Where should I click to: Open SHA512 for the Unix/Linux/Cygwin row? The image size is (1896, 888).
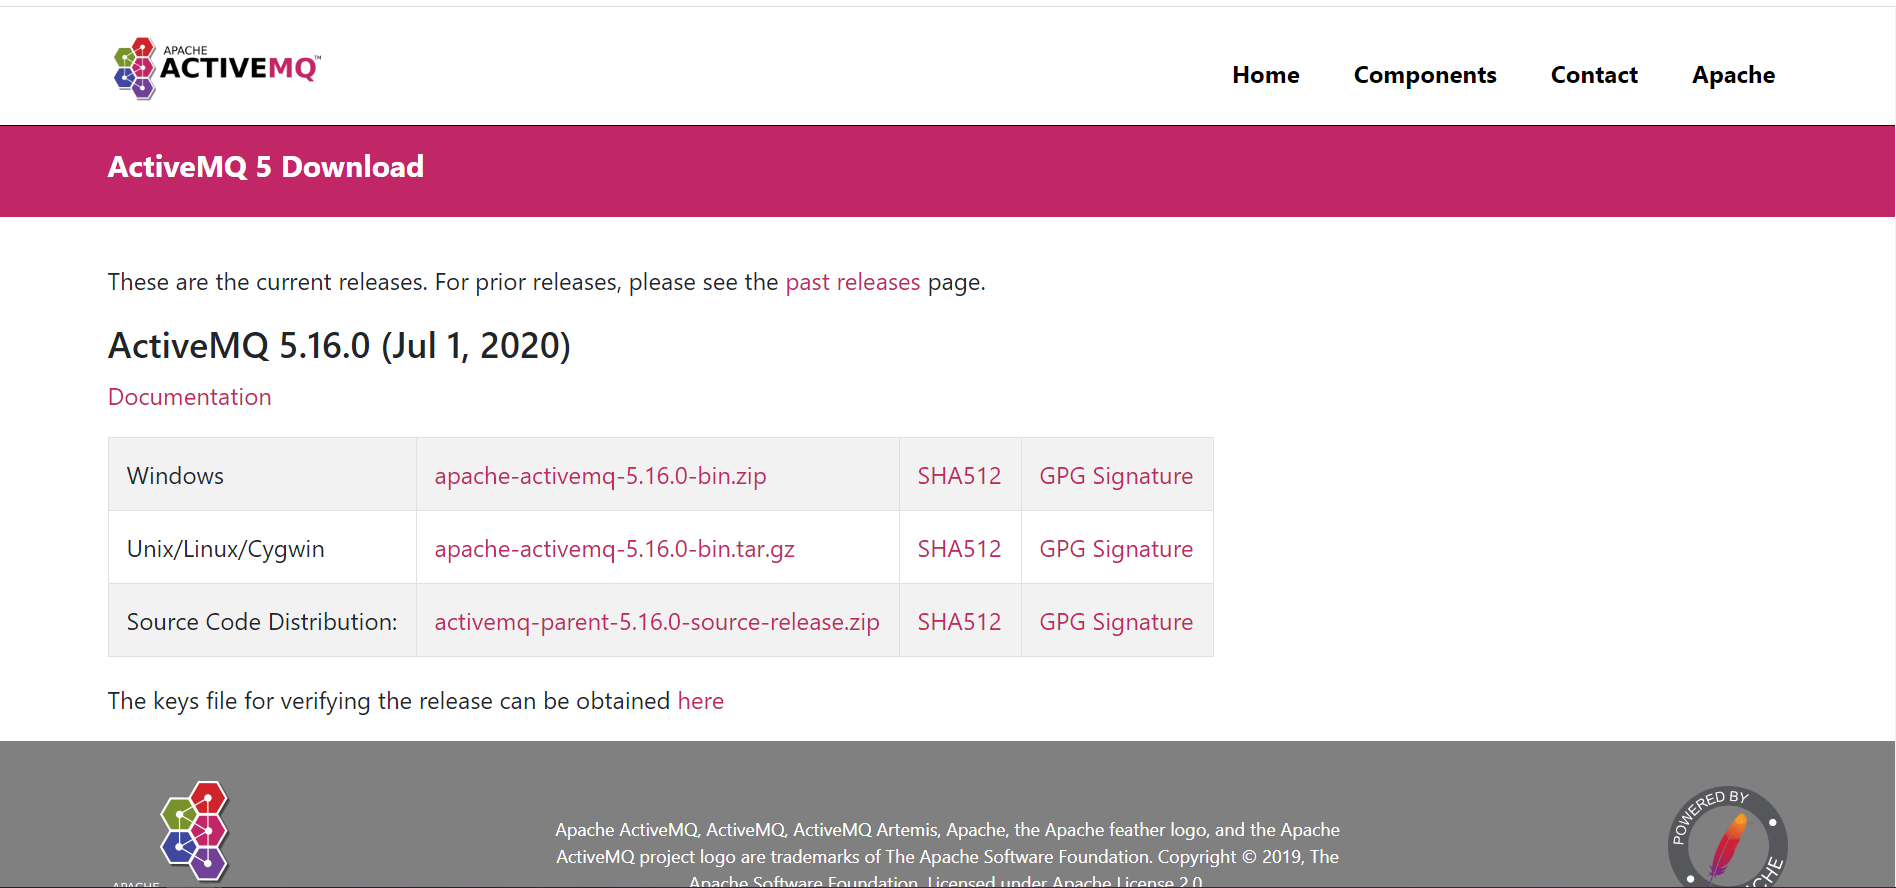coord(959,549)
